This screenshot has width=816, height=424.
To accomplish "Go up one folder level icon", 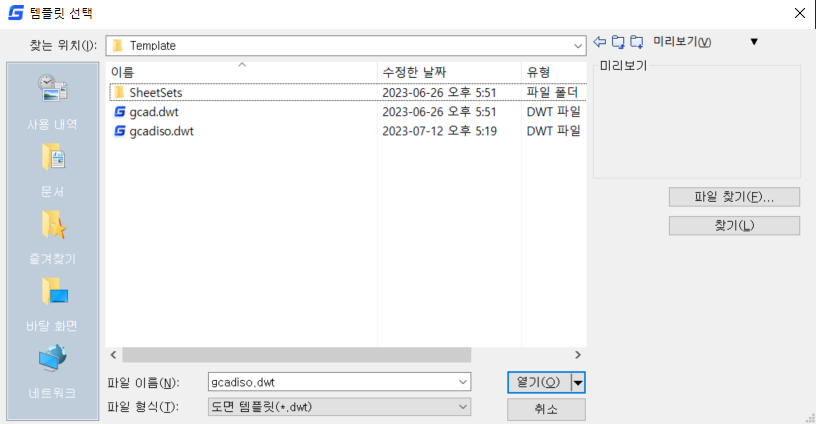I will pos(618,42).
